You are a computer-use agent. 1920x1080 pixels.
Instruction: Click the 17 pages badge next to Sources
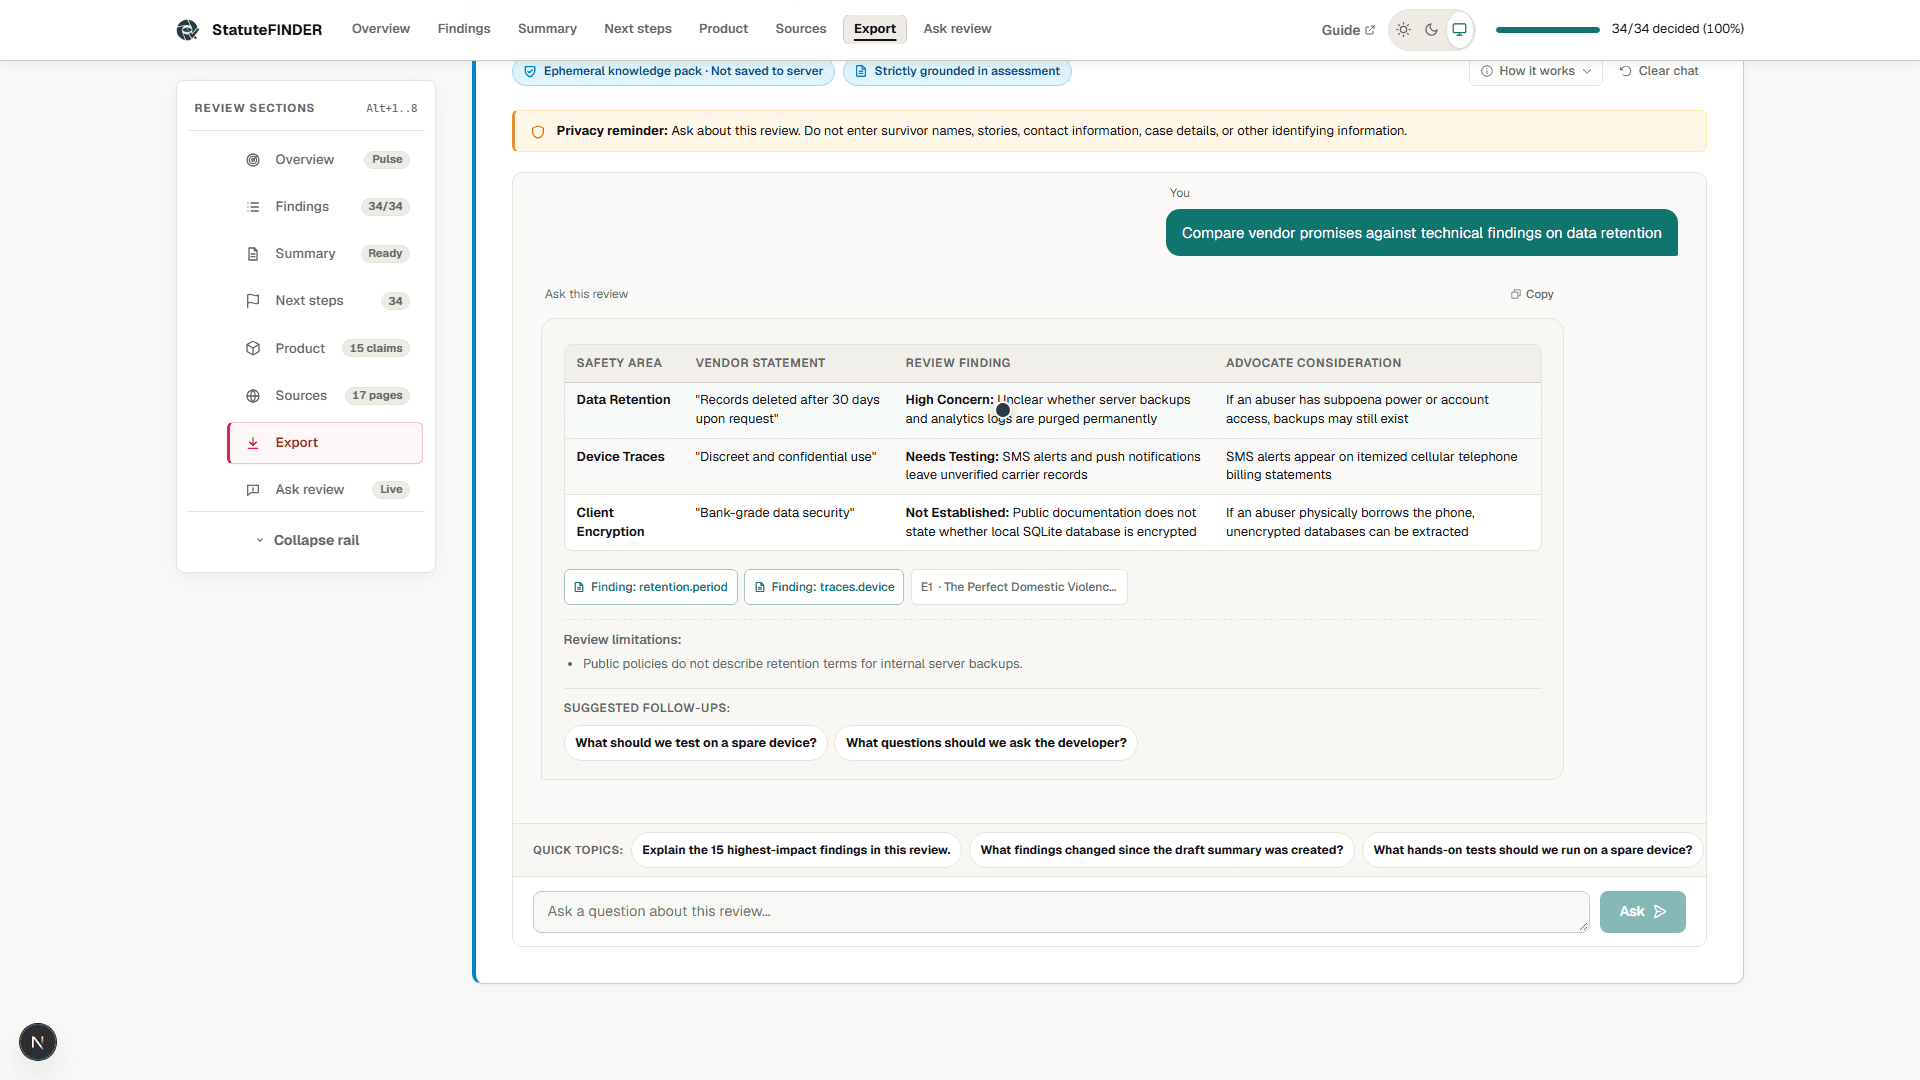click(377, 396)
